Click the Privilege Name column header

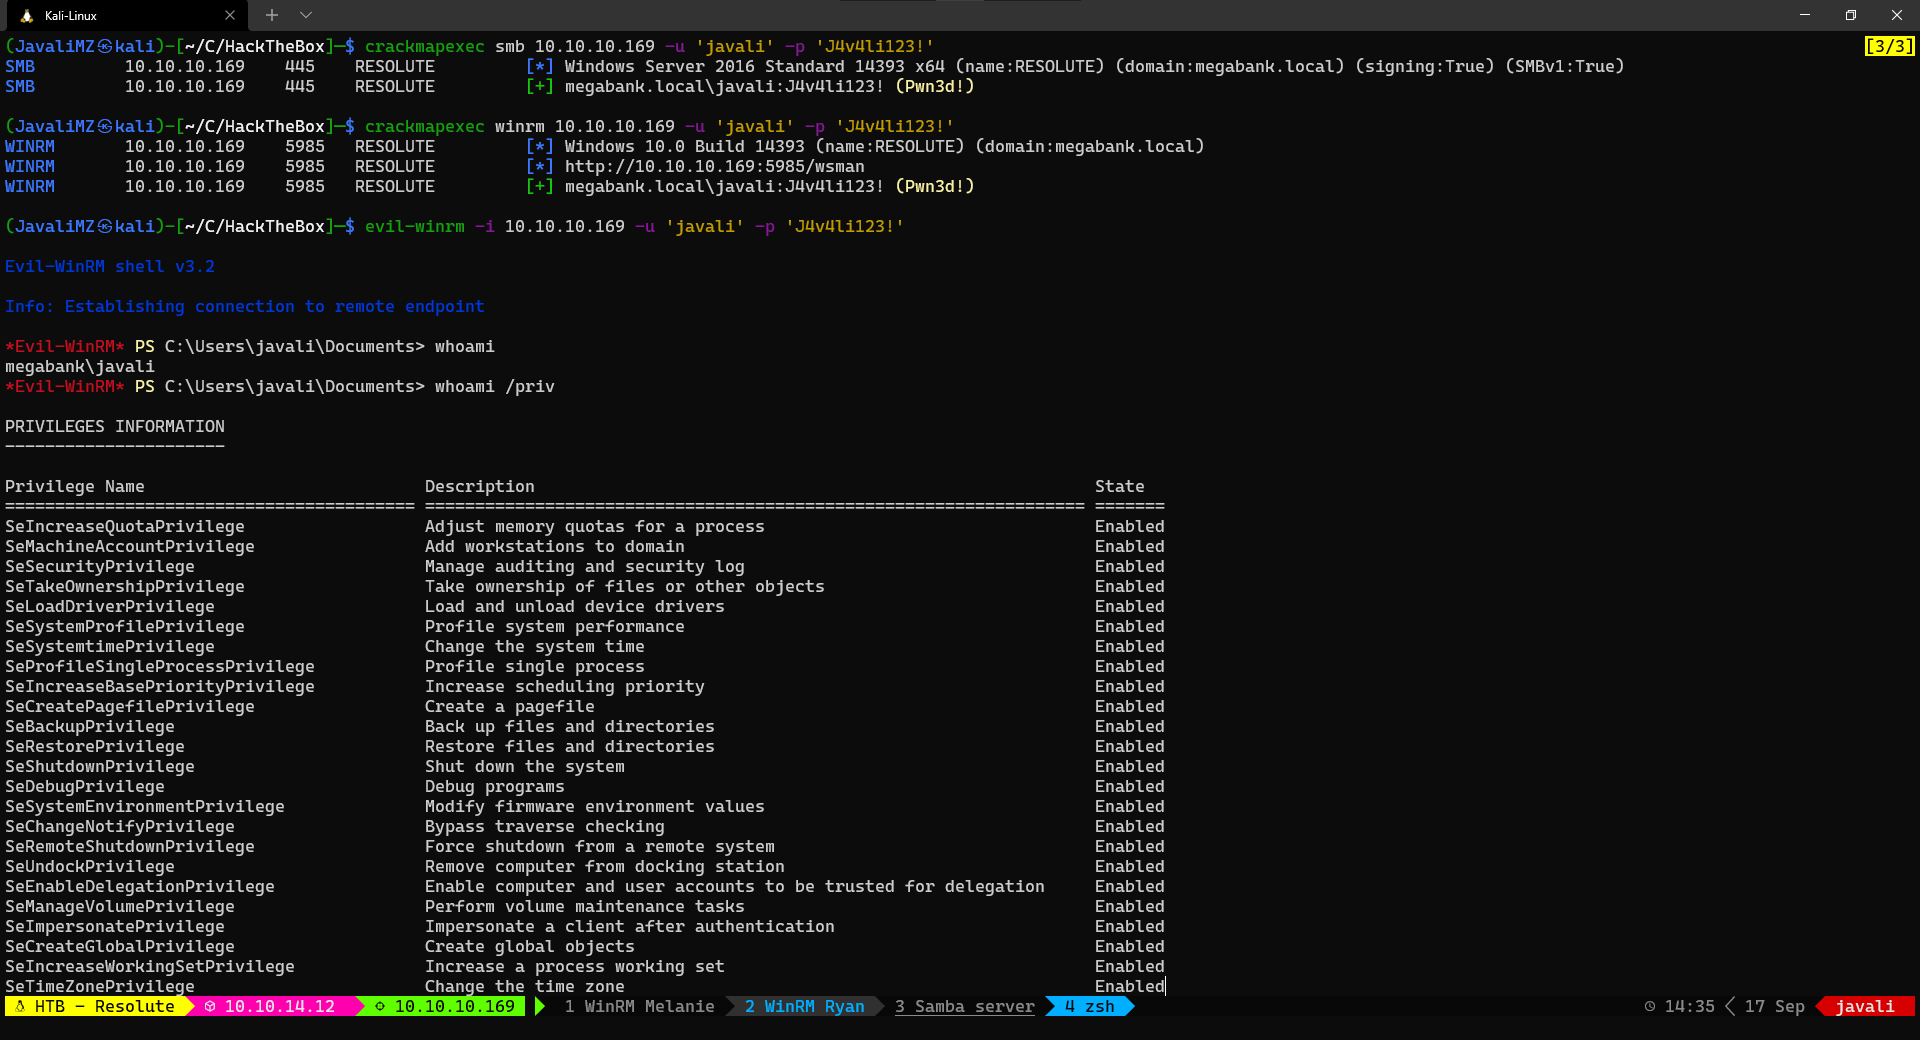pyautogui.click(x=74, y=486)
